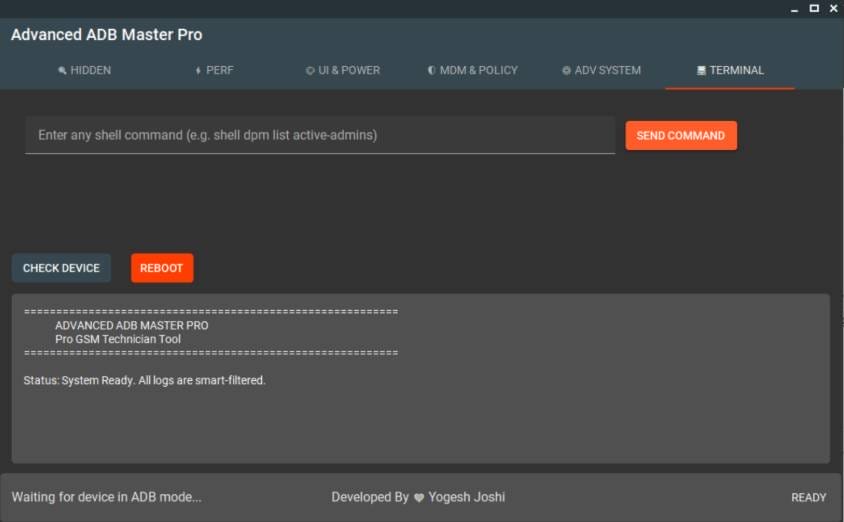844x522 pixels.
Task: Select the TERMINAL tab
Action: tap(730, 70)
